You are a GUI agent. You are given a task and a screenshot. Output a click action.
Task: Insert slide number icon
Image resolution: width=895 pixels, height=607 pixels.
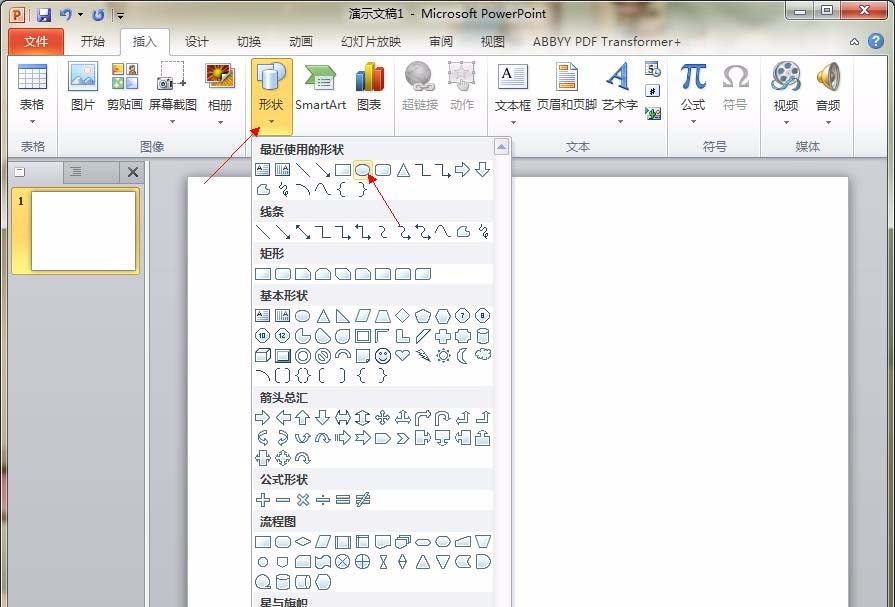[652, 91]
